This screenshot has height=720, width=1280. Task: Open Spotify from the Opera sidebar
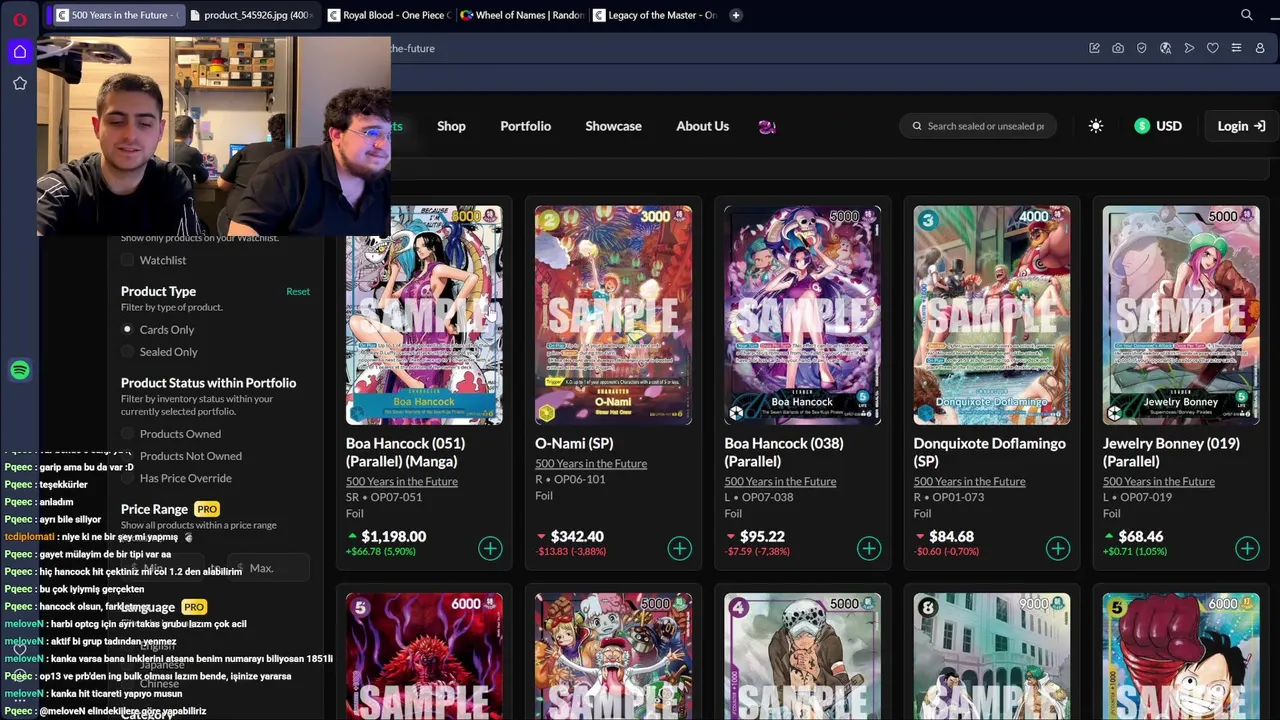[x=20, y=370]
